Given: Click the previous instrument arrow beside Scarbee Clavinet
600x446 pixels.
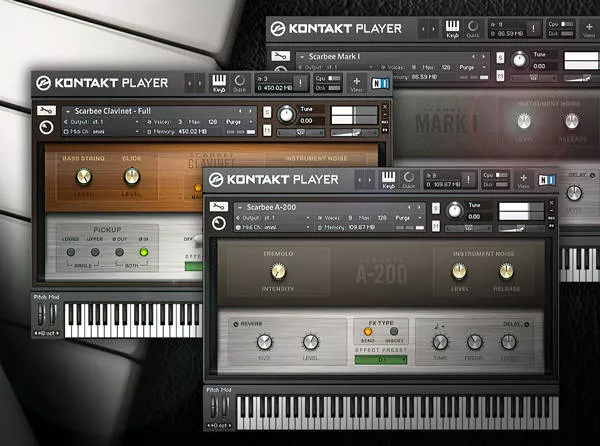Looking at the screenshot, I should click(240, 111).
